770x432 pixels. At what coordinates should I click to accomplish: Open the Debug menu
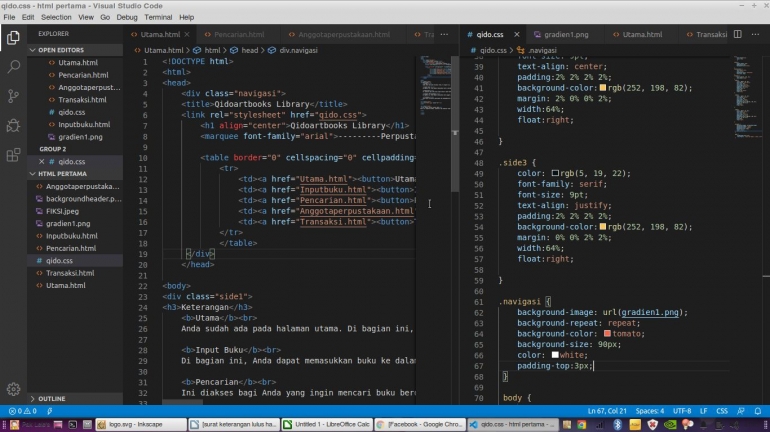127,17
